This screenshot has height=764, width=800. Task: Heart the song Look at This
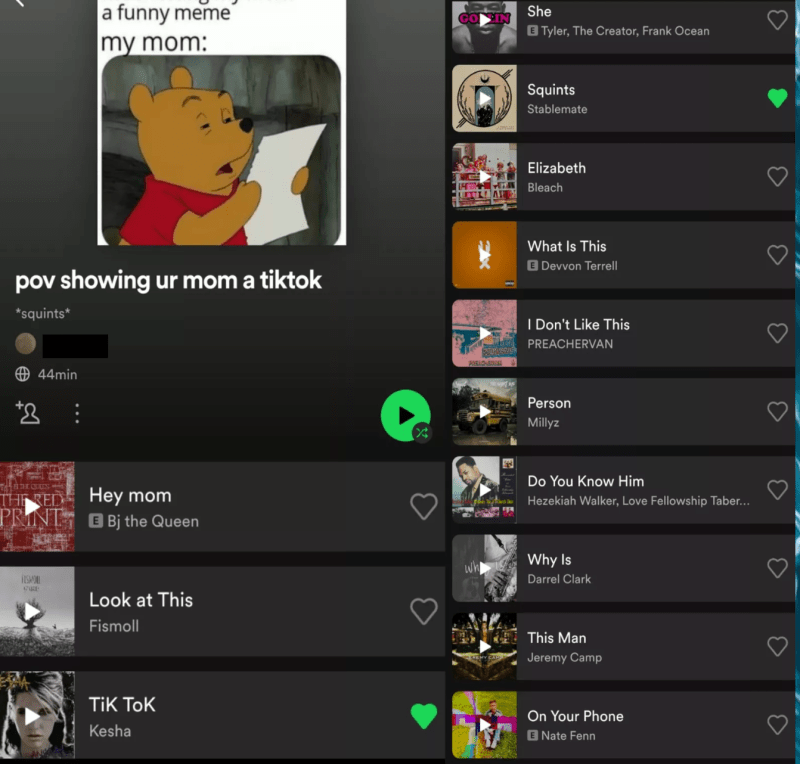[x=423, y=611]
